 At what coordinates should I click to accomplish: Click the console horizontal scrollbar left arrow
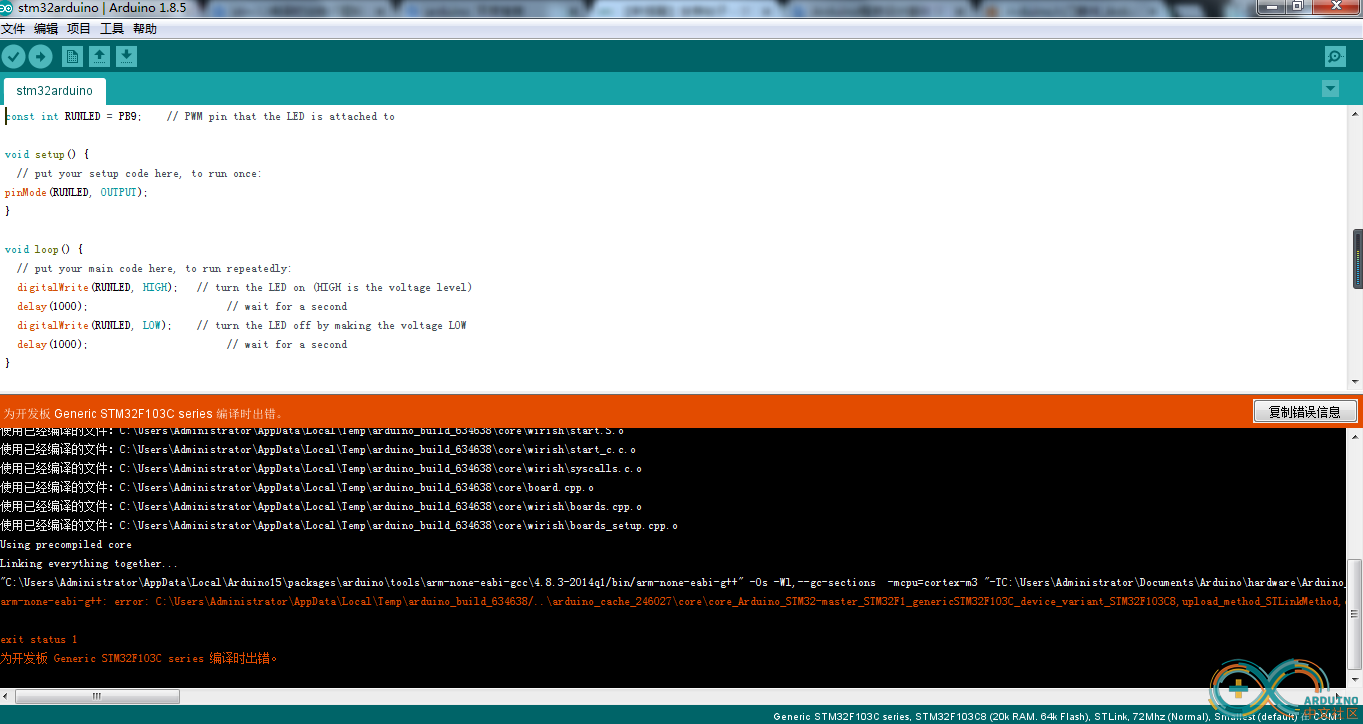pyautogui.click(x=6, y=696)
